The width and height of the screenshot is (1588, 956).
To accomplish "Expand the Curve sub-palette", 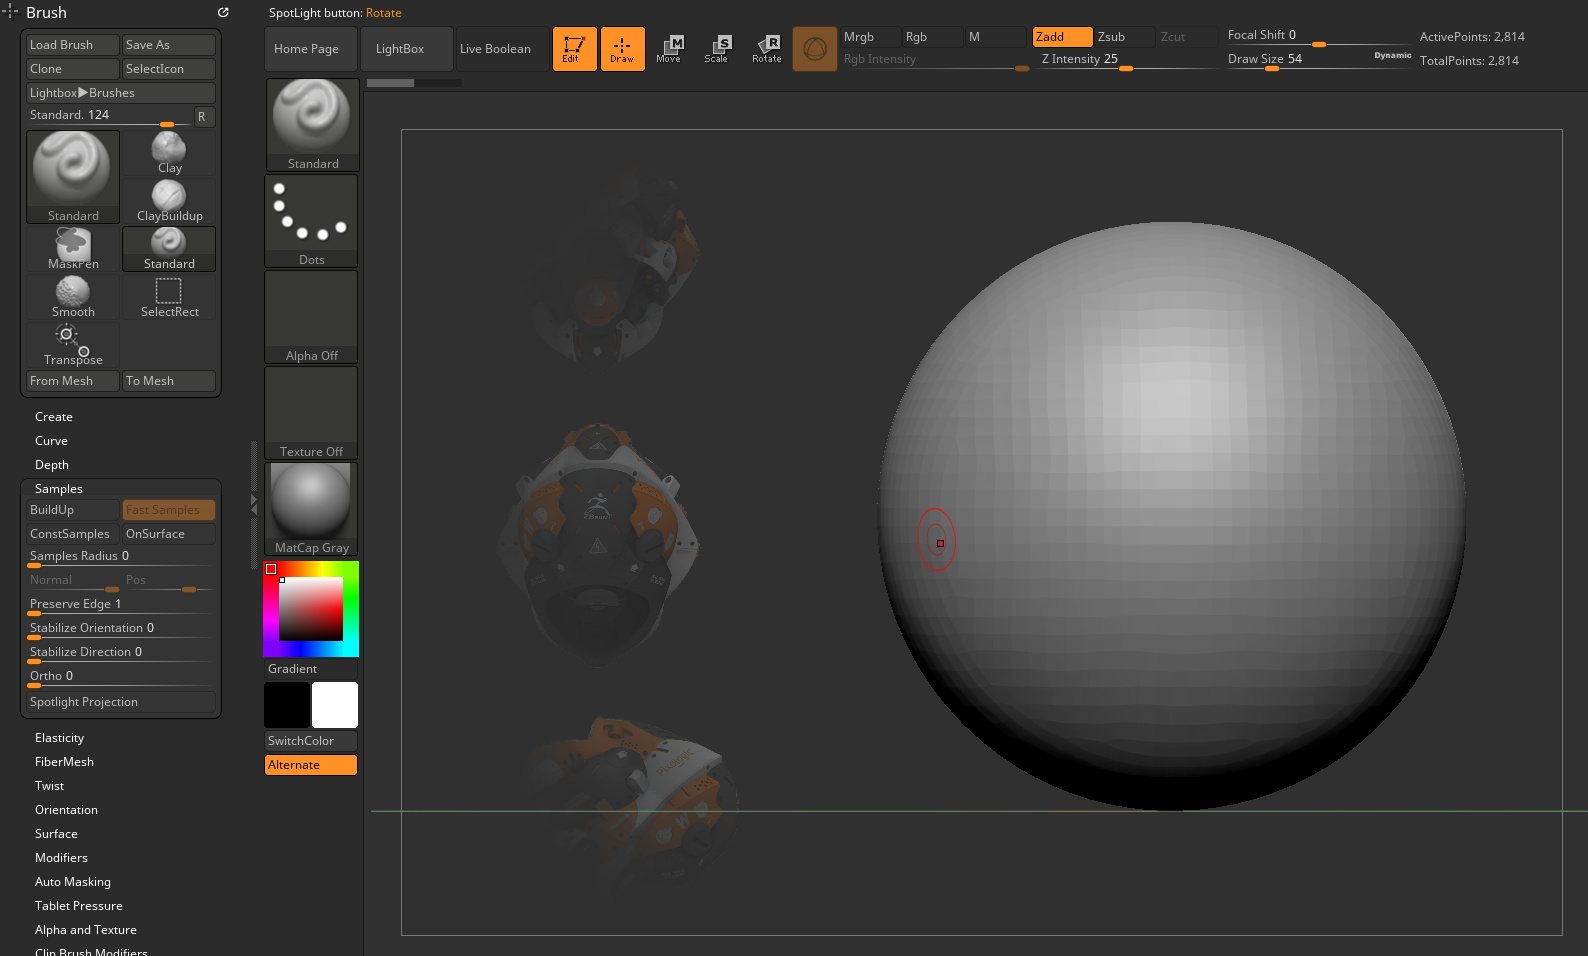I will (52, 441).
